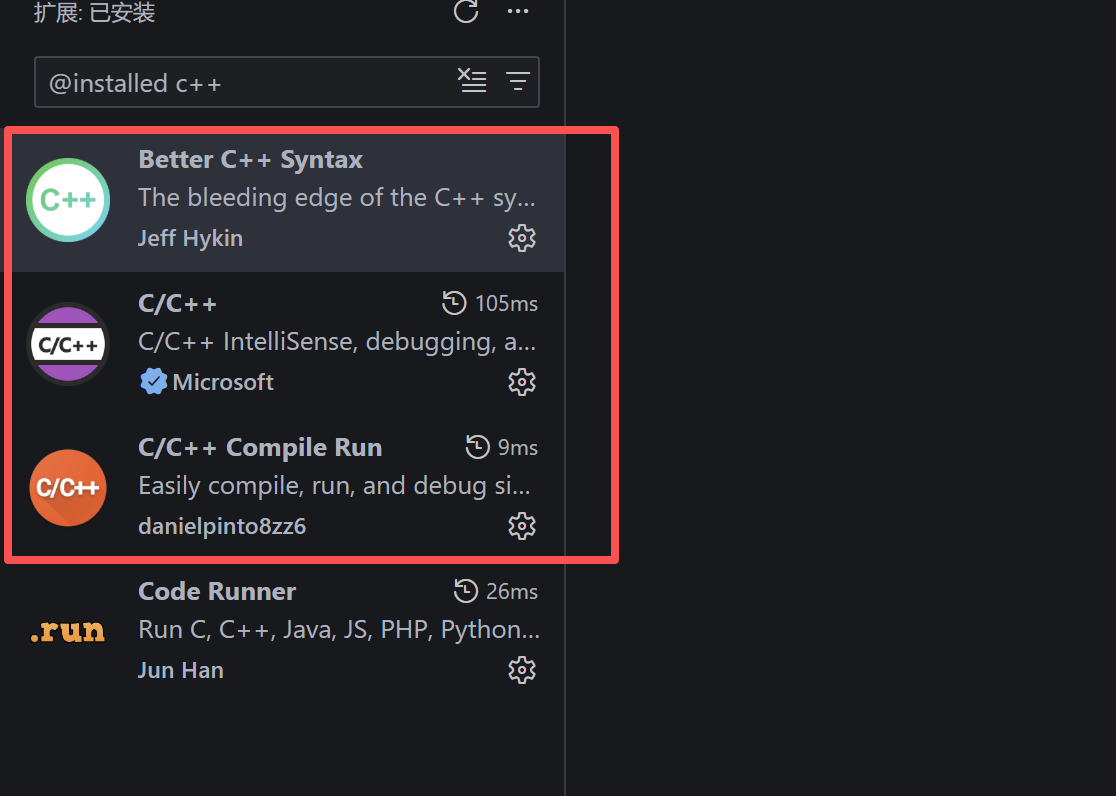Click the Jeff Hykin publisher name

click(191, 238)
